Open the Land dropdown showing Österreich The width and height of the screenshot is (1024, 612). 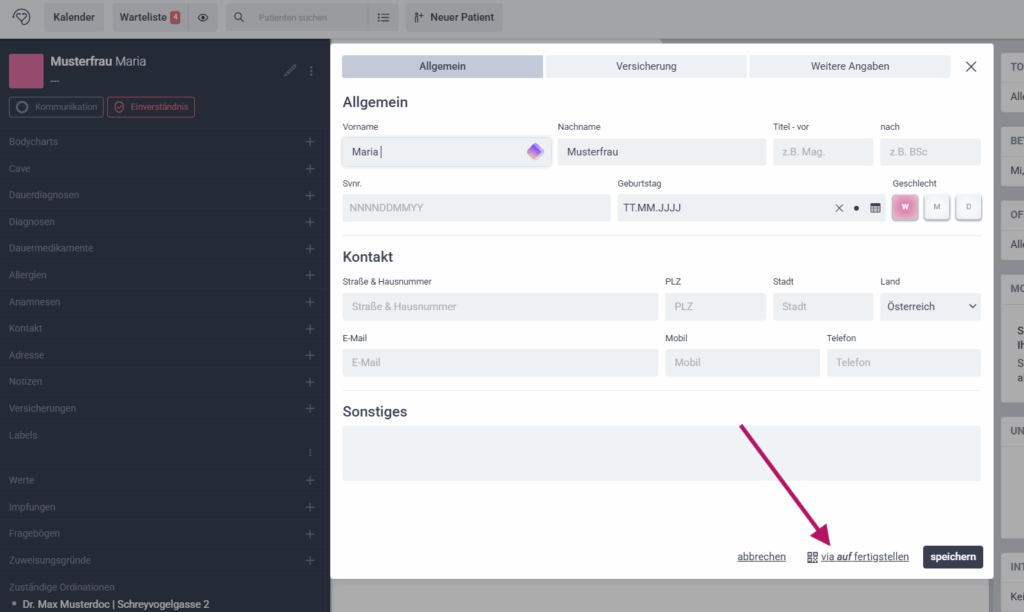coord(930,307)
